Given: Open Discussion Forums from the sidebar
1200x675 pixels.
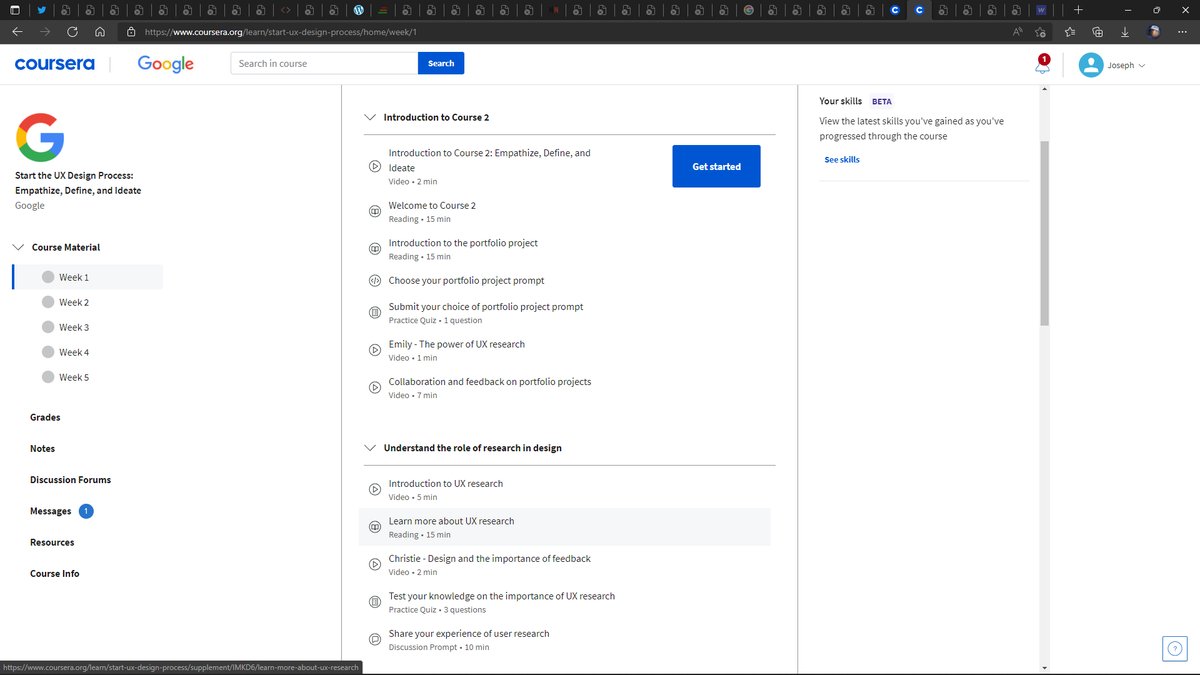Looking at the screenshot, I should pyautogui.click(x=70, y=479).
